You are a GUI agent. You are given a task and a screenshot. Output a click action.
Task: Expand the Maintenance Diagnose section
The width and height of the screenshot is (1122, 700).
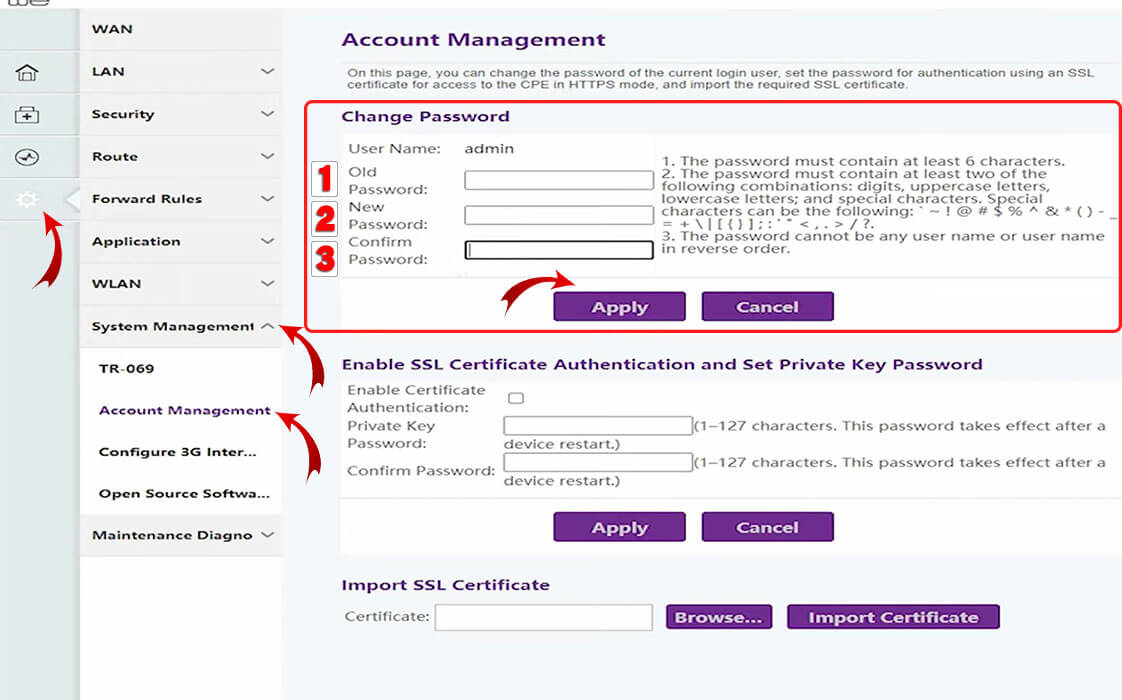[x=180, y=535]
